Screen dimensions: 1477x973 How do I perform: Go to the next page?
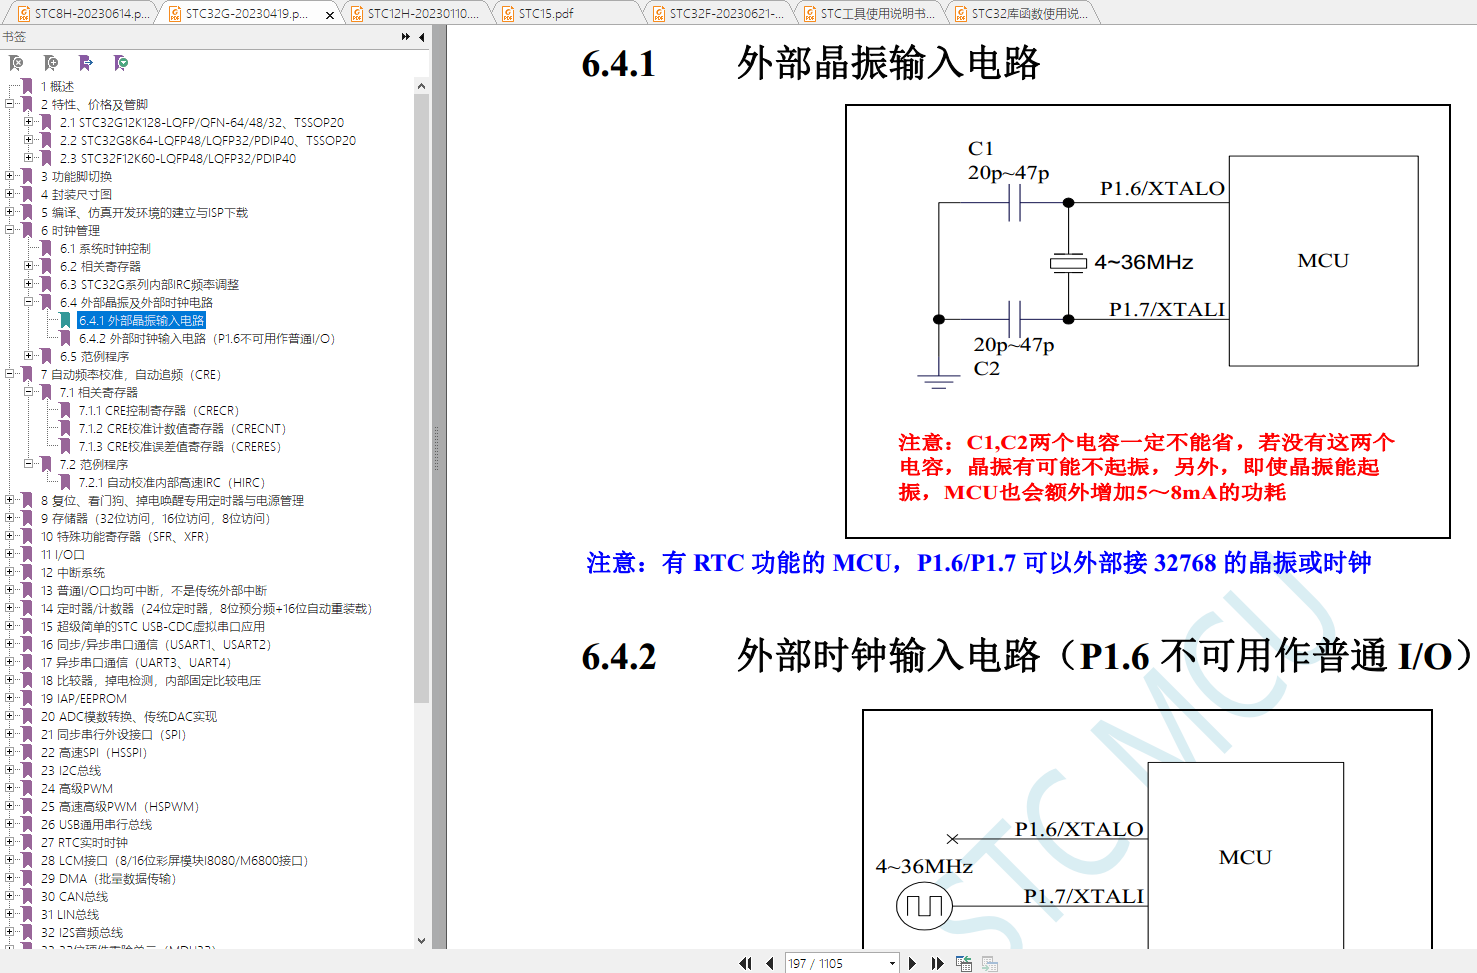click(x=912, y=963)
